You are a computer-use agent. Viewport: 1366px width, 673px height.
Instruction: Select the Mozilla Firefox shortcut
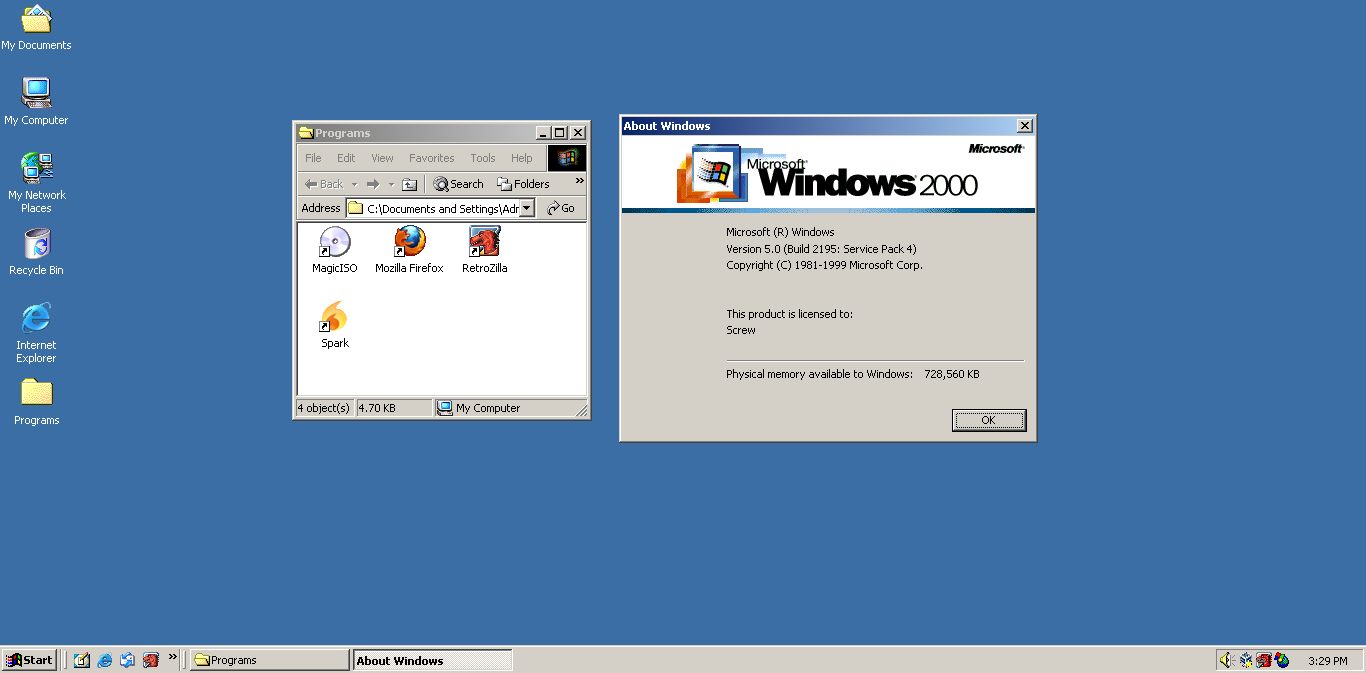coord(409,250)
